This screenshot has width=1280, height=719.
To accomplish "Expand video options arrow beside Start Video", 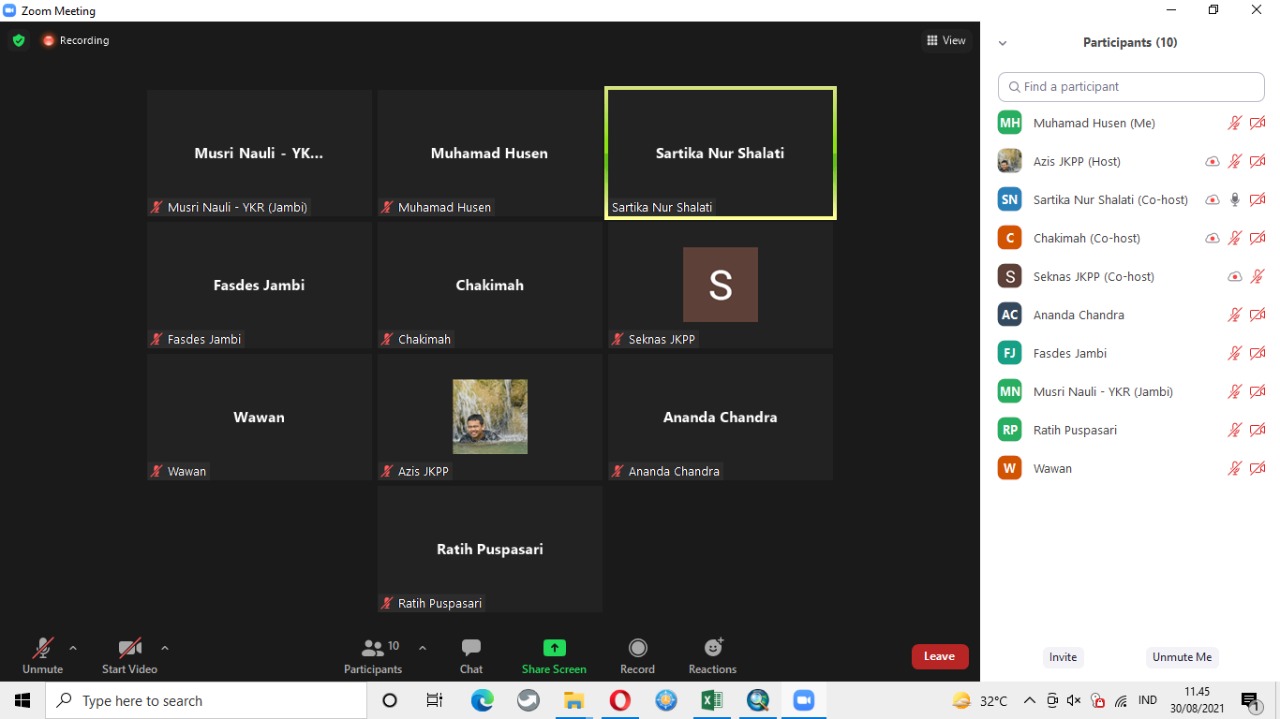I will (x=165, y=648).
